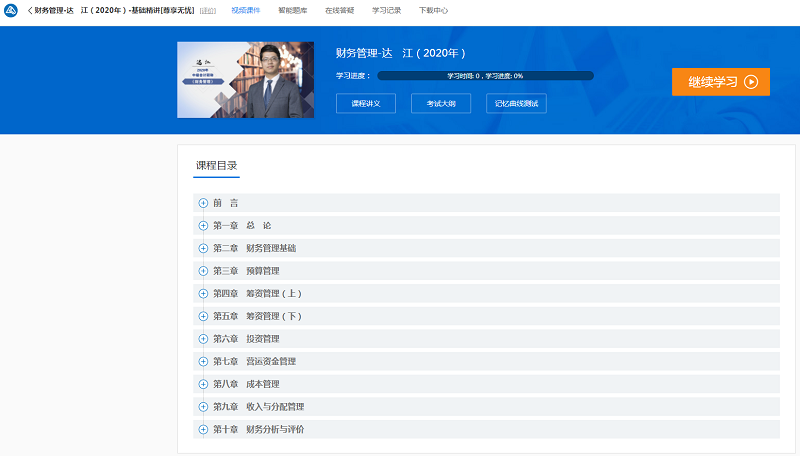
Task: Click the 财务管理基础 chapter title
Action: (x=271, y=248)
